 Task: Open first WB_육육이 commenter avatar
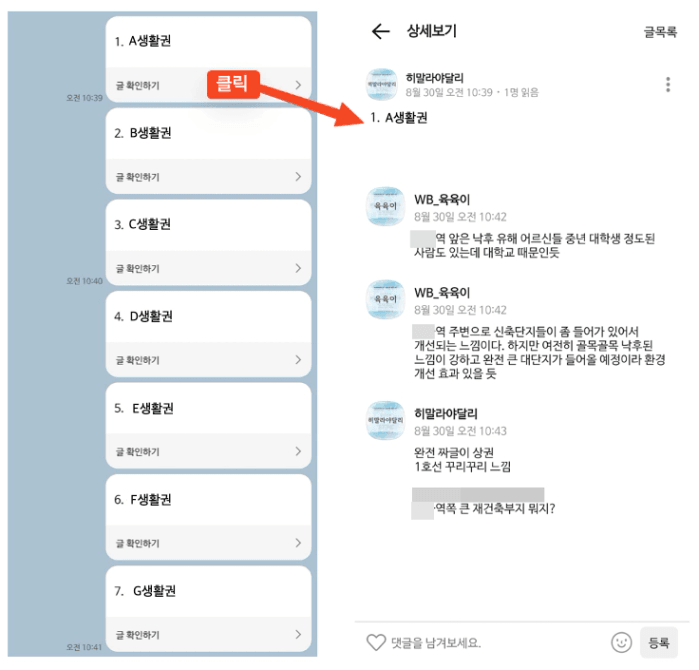click(x=385, y=206)
